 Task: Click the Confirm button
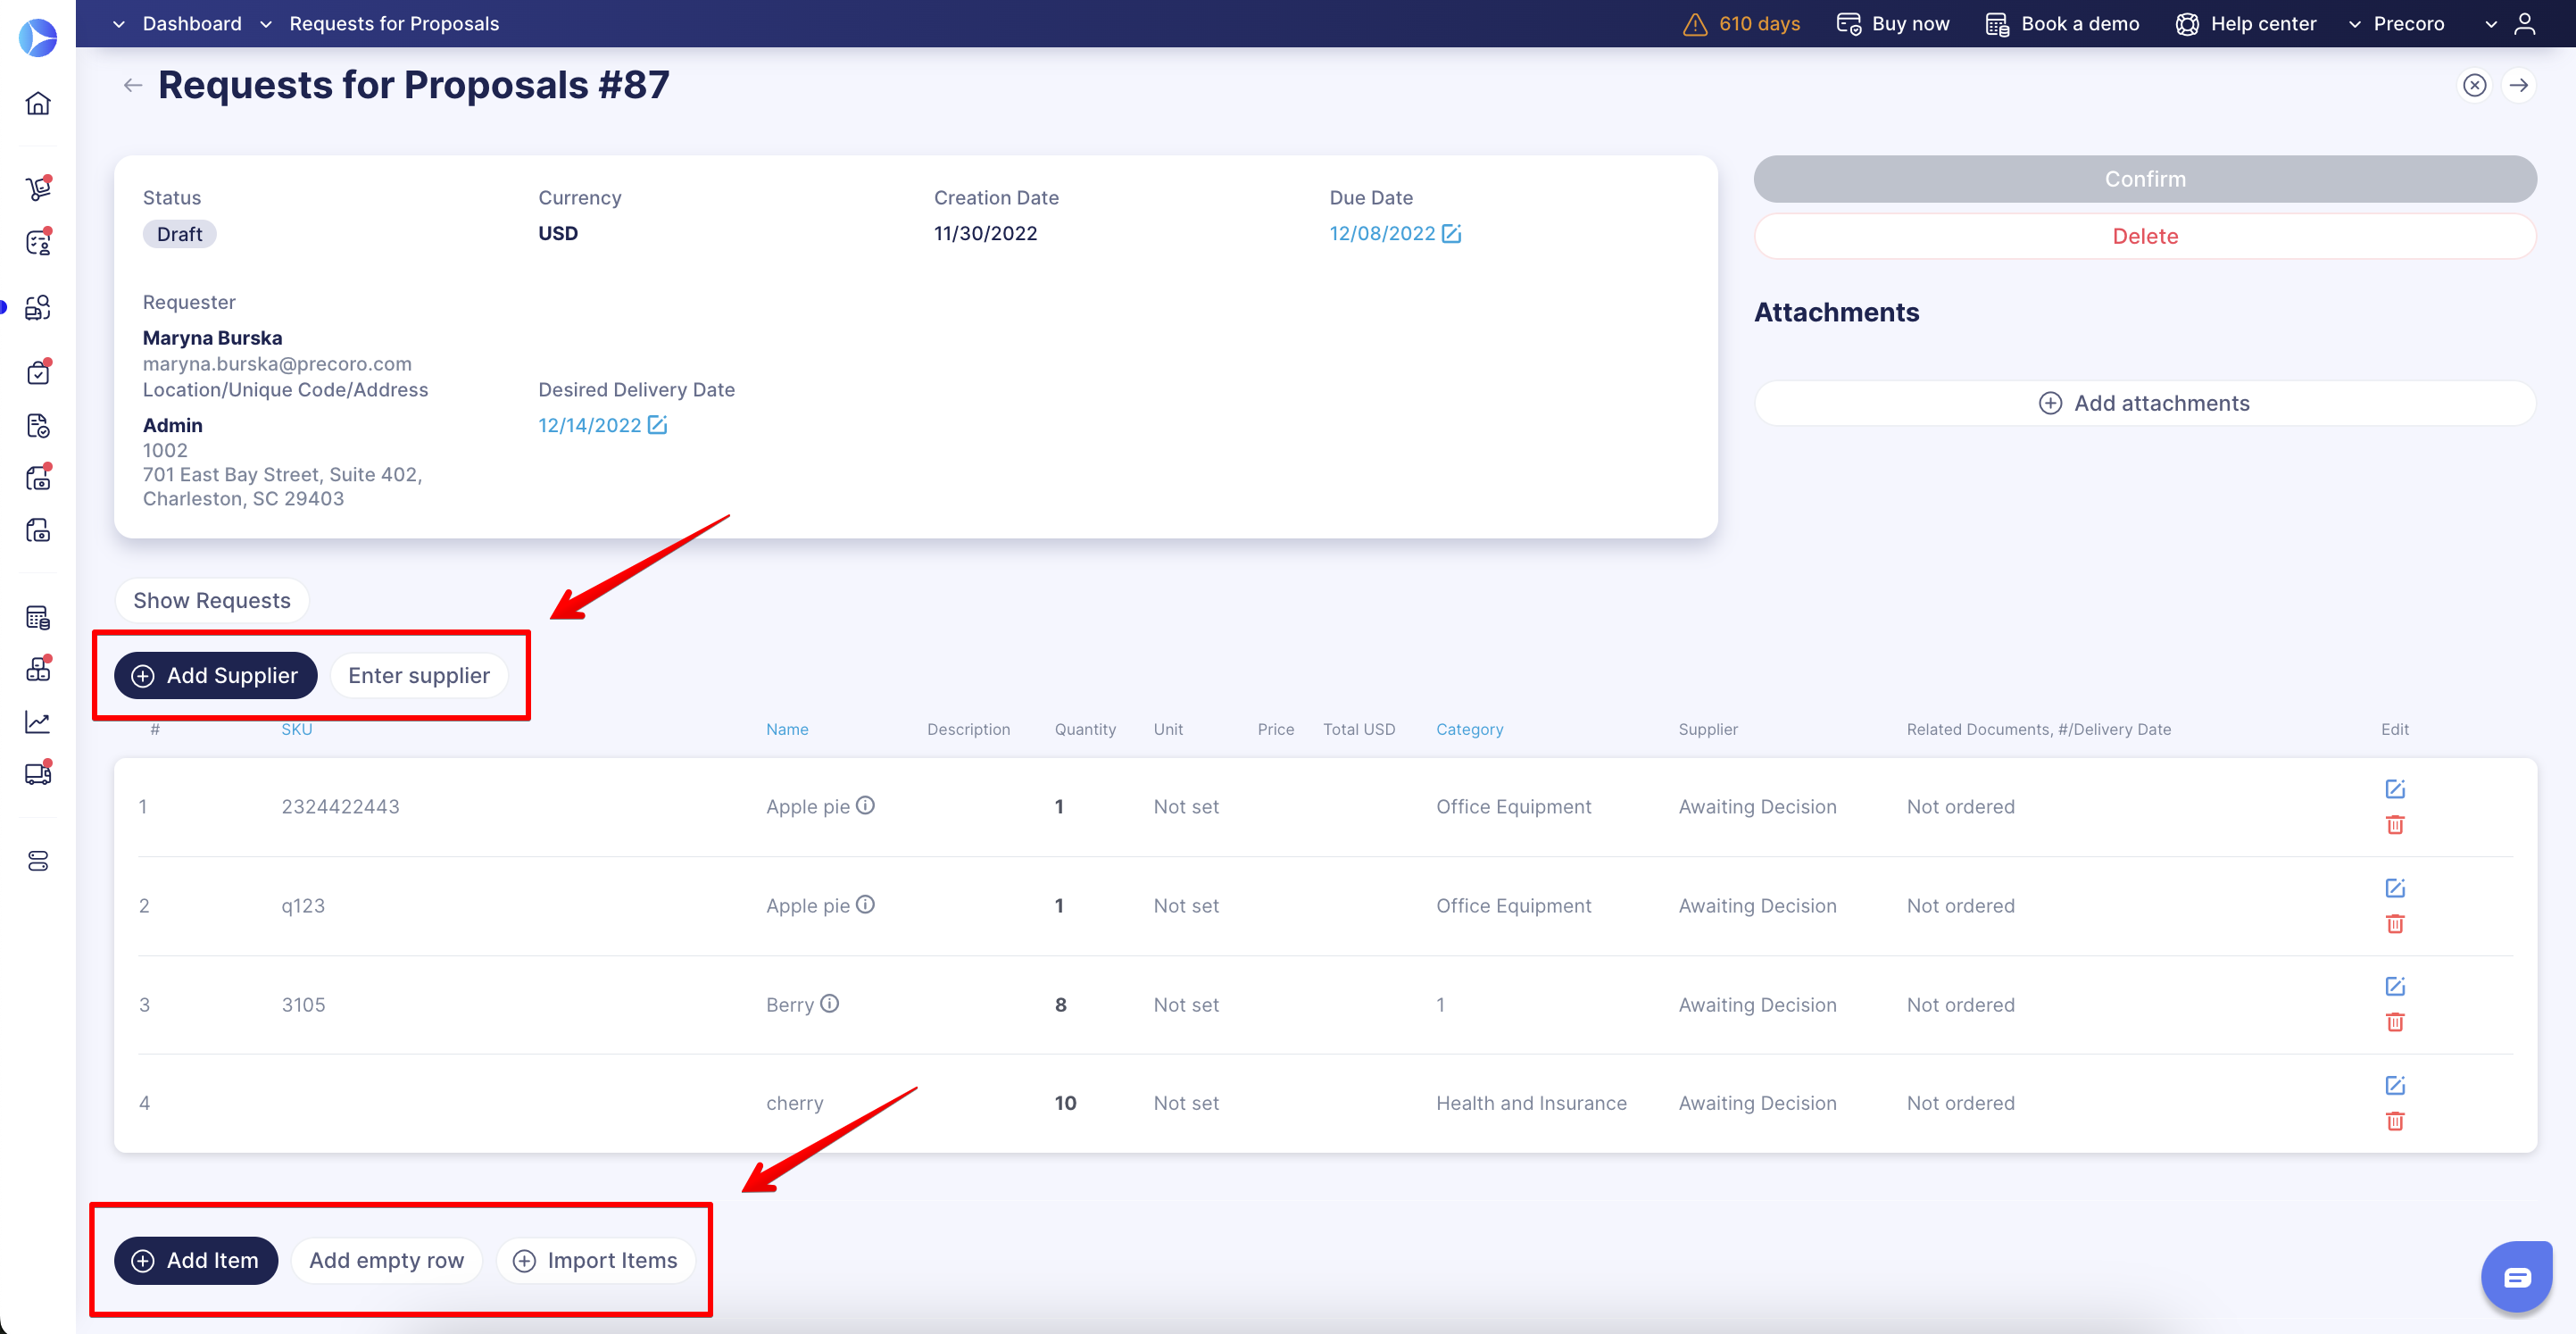2144,179
